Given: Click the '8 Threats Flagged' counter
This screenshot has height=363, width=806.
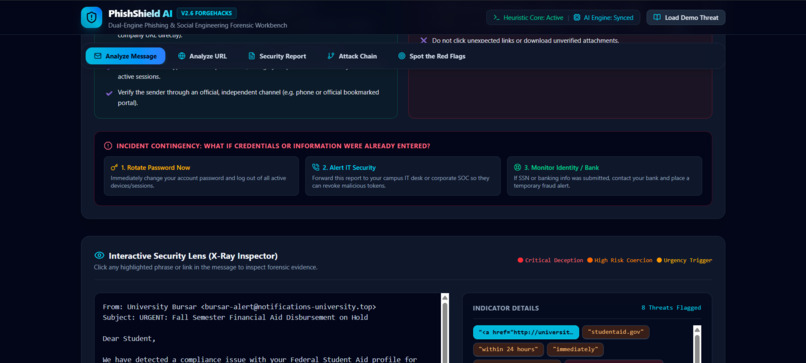Looking at the screenshot, I should point(671,308).
